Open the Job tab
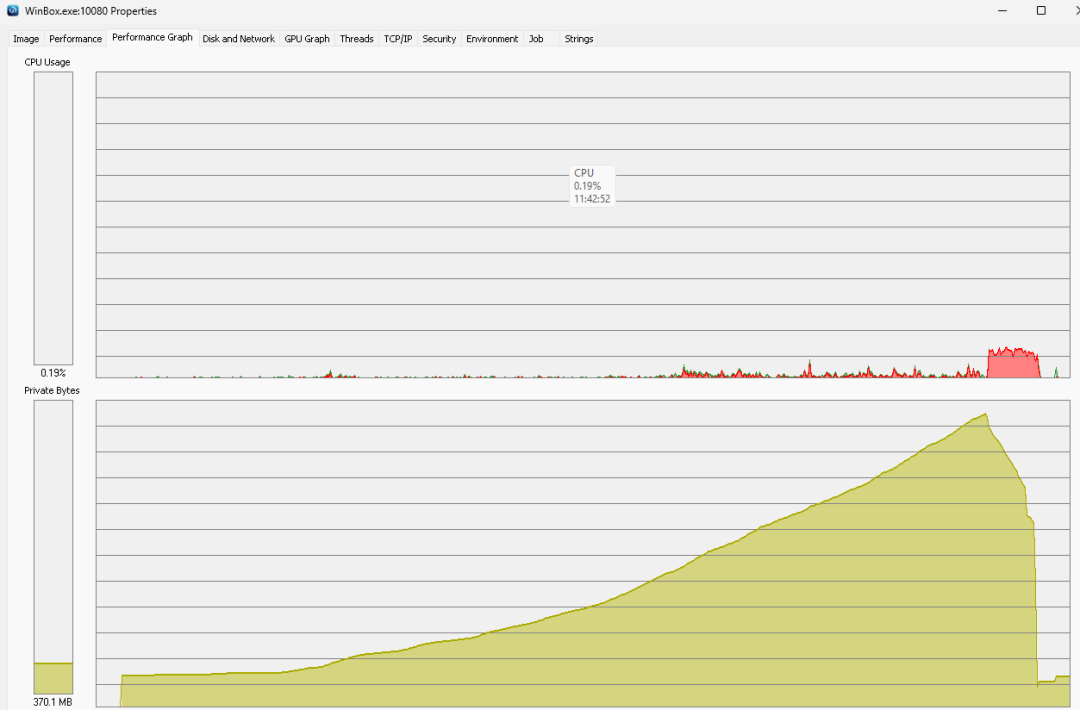This screenshot has width=1080, height=710. (537, 39)
